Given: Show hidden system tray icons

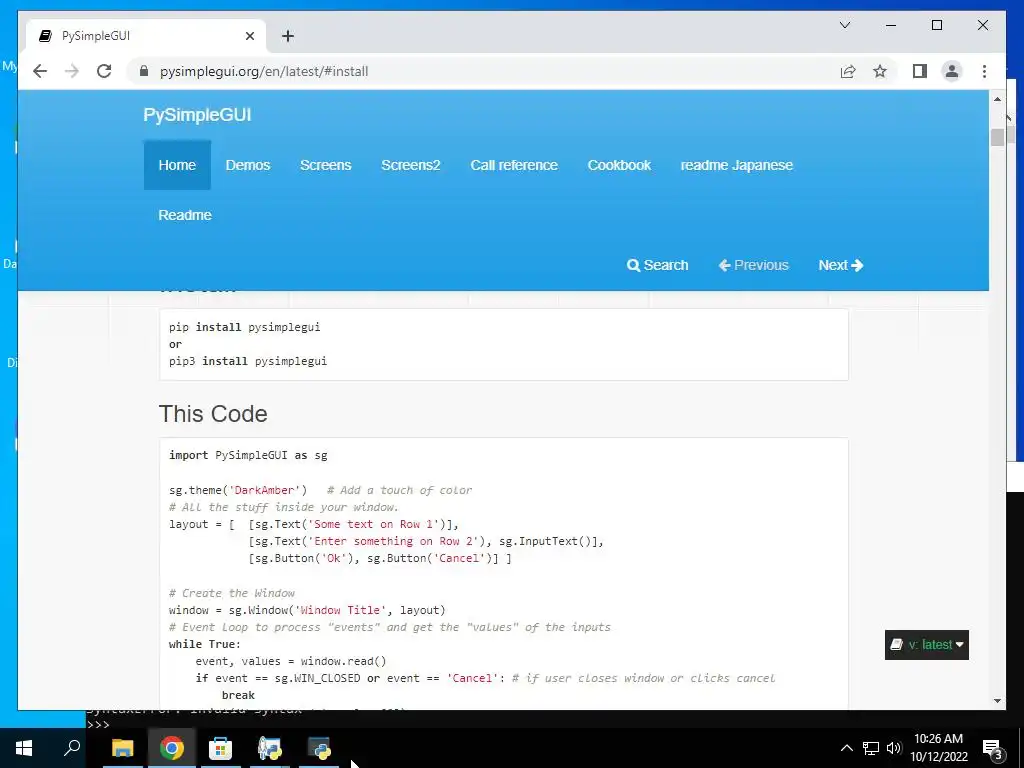Looking at the screenshot, I should tap(846, 748).
